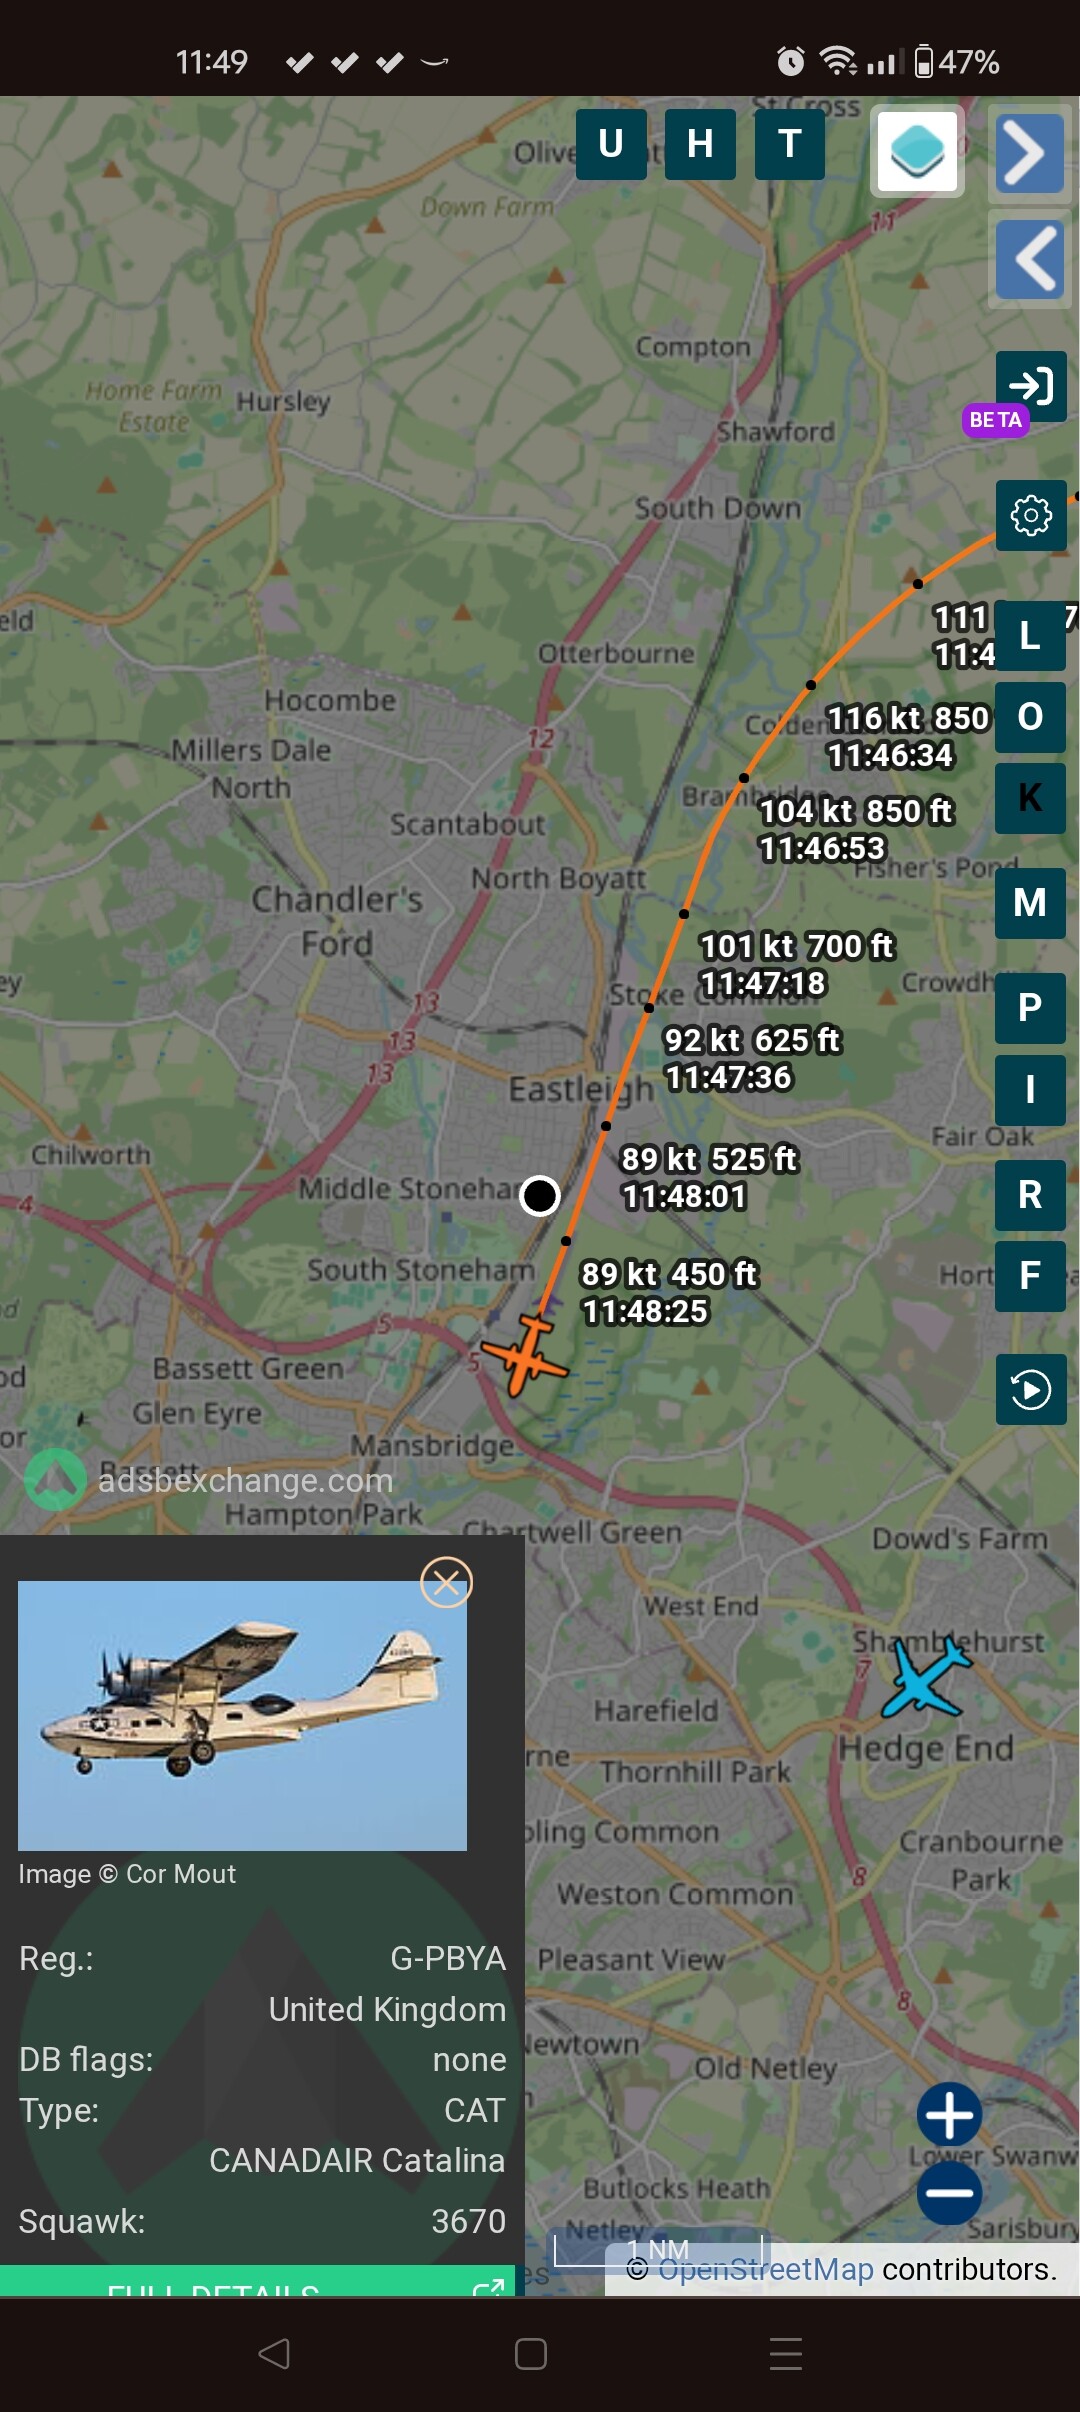Image resolution: width=1080 pixels, height=2412 pixels.
Task: Open the map layers selector icon
Action: pyautogui.click(x=917, y=151)
